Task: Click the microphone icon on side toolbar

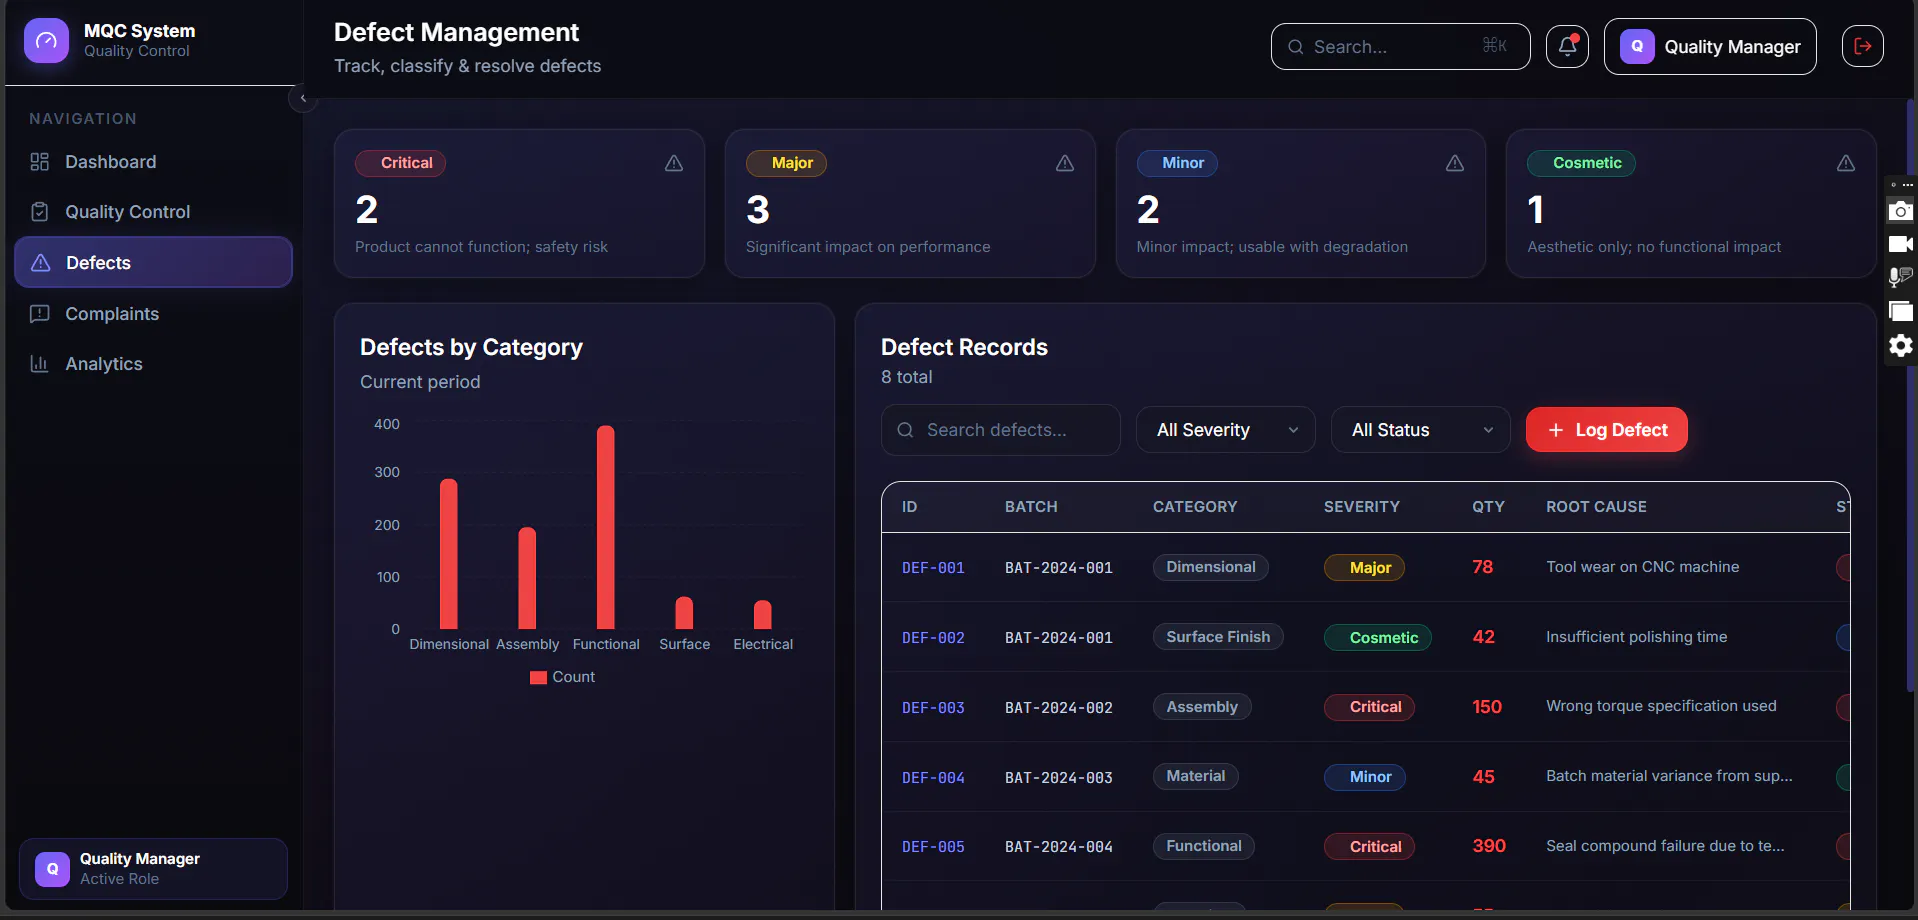Action: (1900, 277)
